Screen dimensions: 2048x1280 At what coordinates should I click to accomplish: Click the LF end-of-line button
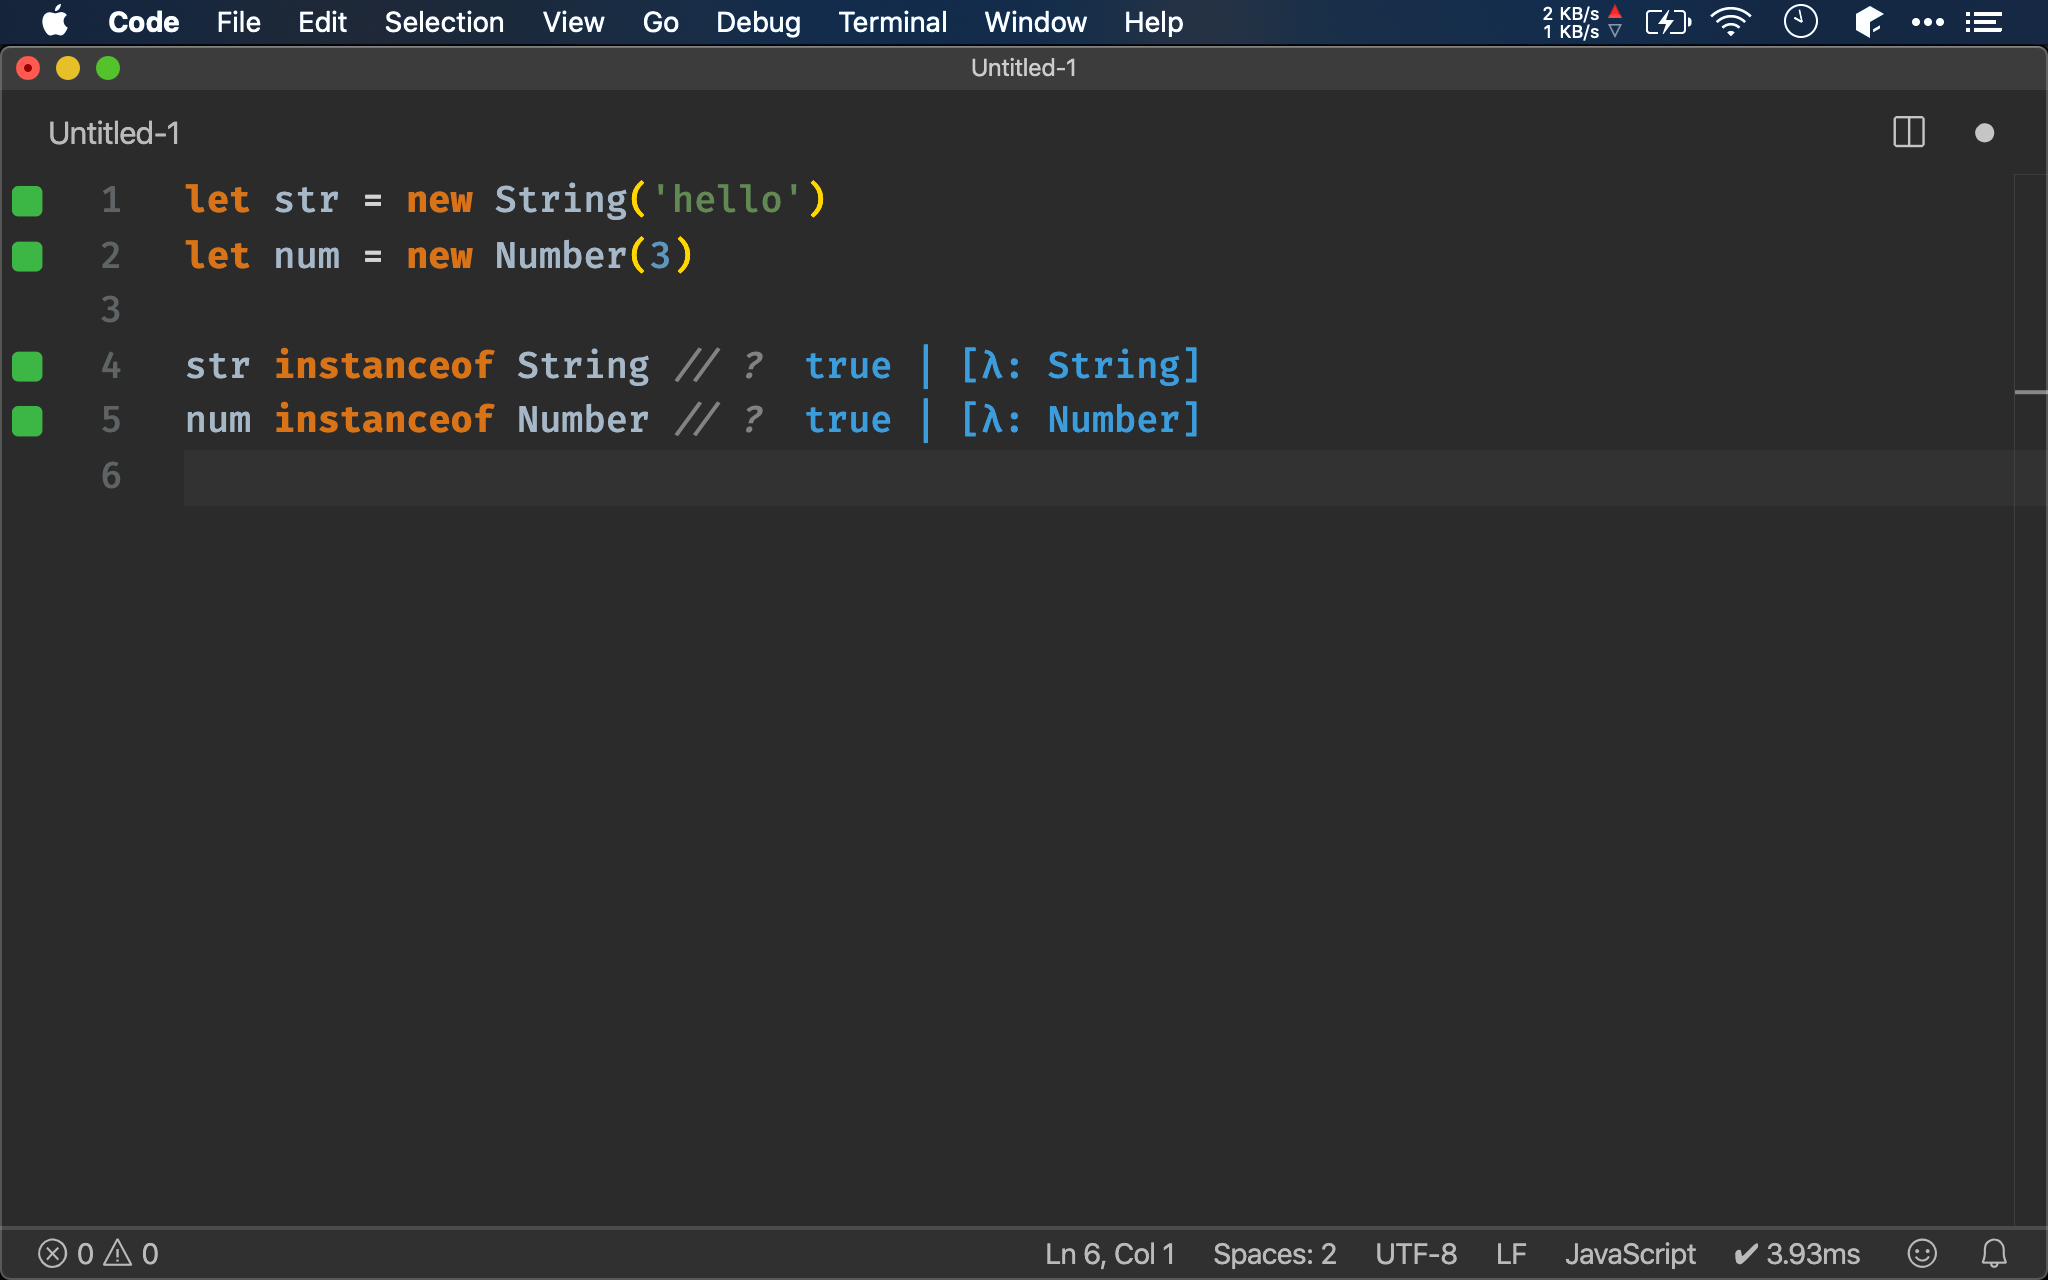[1510, 1253]
